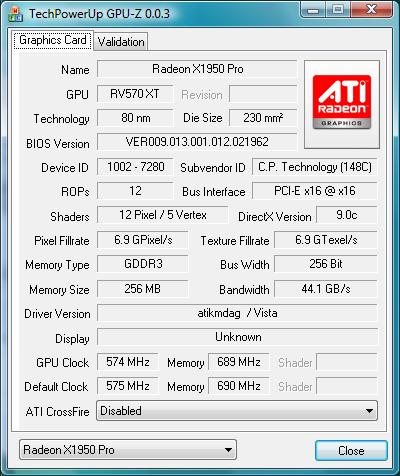Switch to the Validation tab
400x476 pixels.
[121, 42]
